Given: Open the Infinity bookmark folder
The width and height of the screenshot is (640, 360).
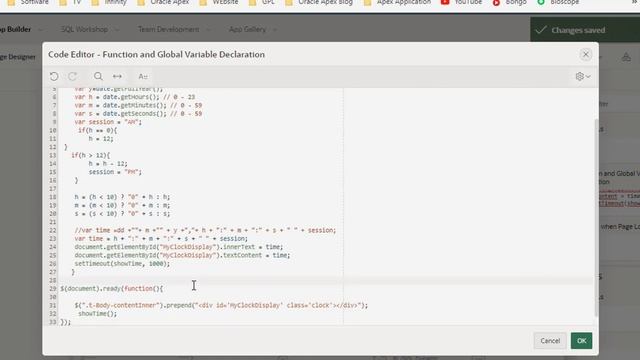Looking at the screenshot, I should 109,2.
